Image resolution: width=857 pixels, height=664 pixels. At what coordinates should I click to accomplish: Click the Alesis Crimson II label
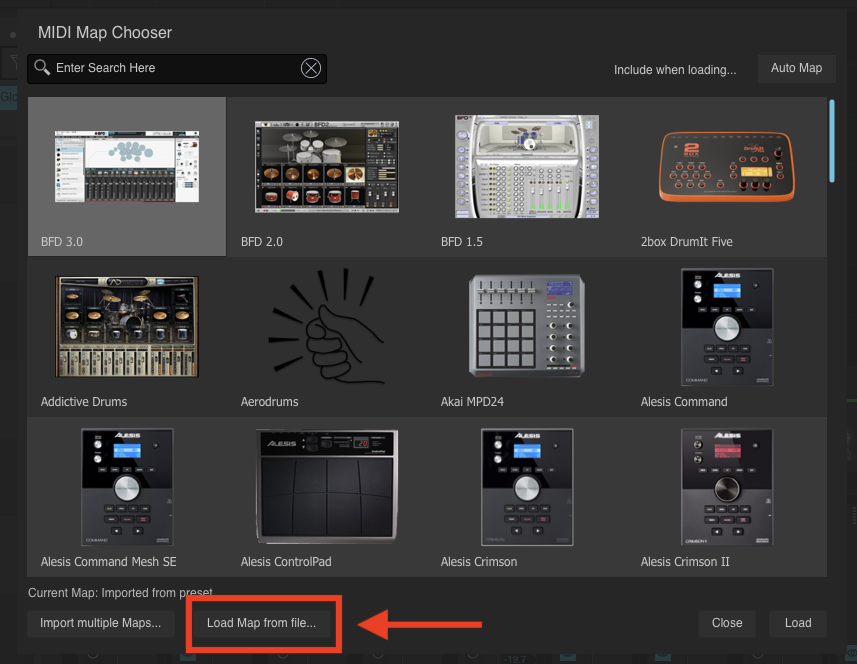685,562
